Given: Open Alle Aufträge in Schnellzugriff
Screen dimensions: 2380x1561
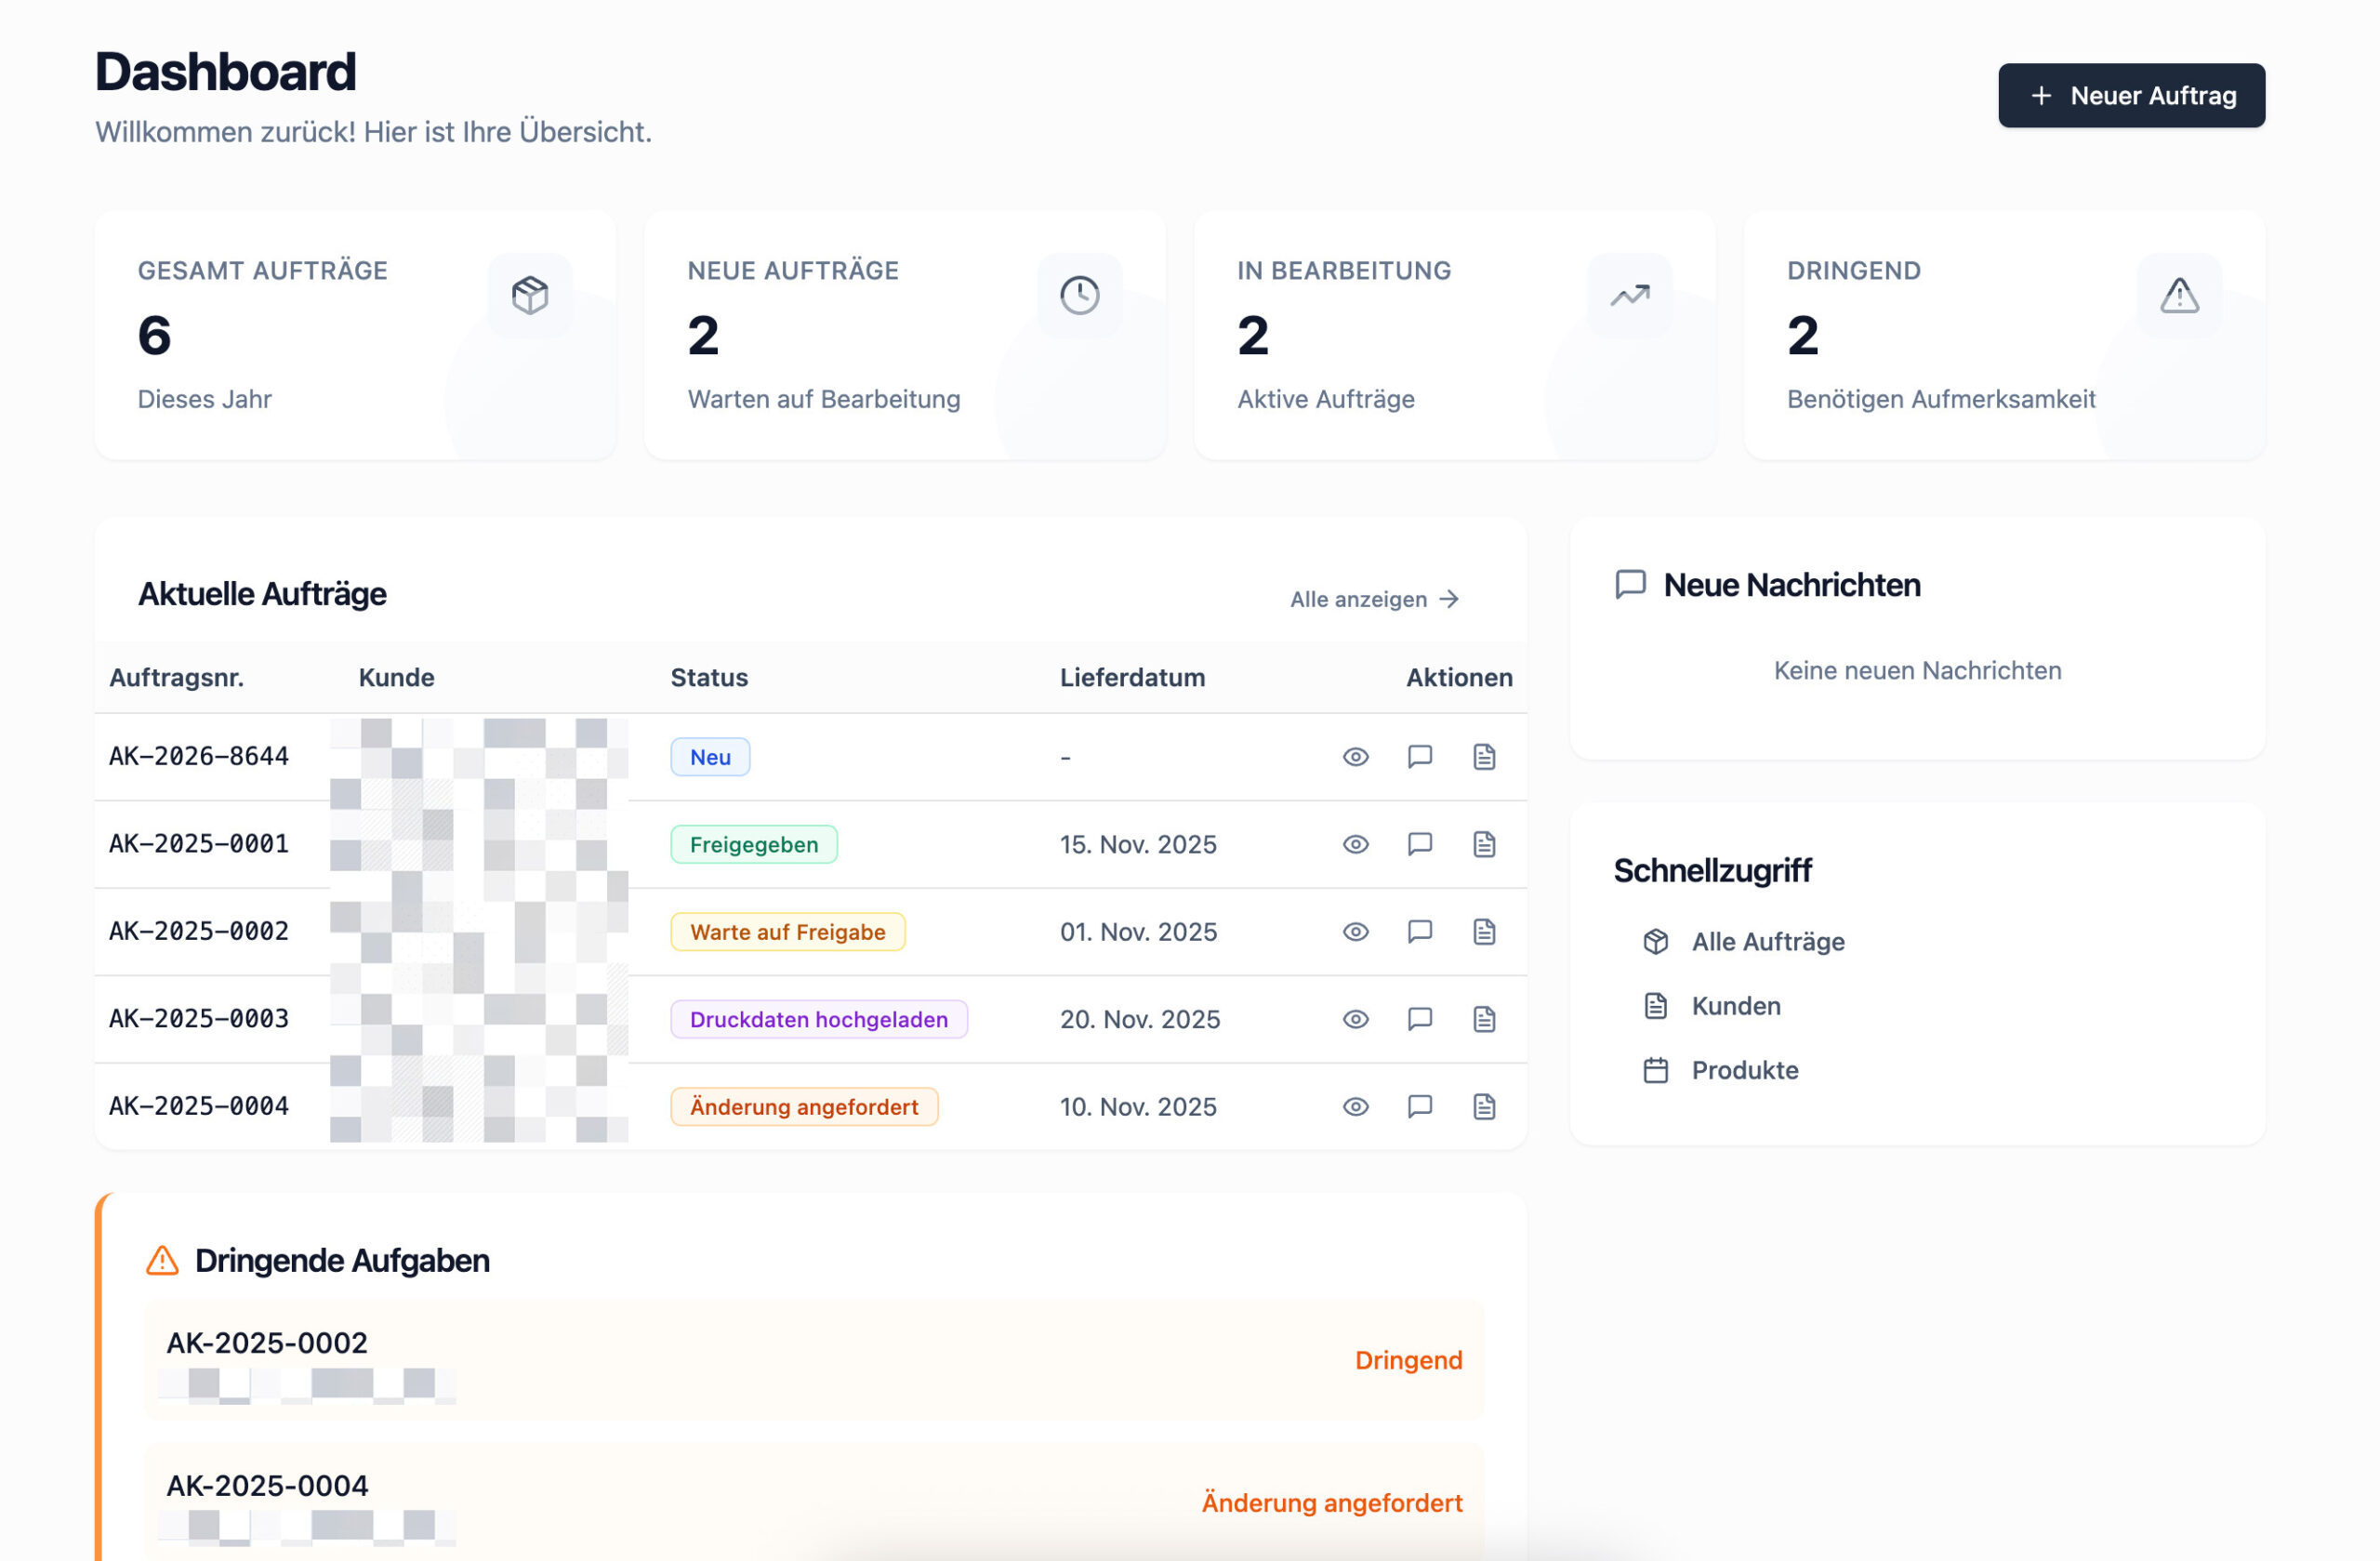Looking at the screenshot, I should coord(1766,941).
